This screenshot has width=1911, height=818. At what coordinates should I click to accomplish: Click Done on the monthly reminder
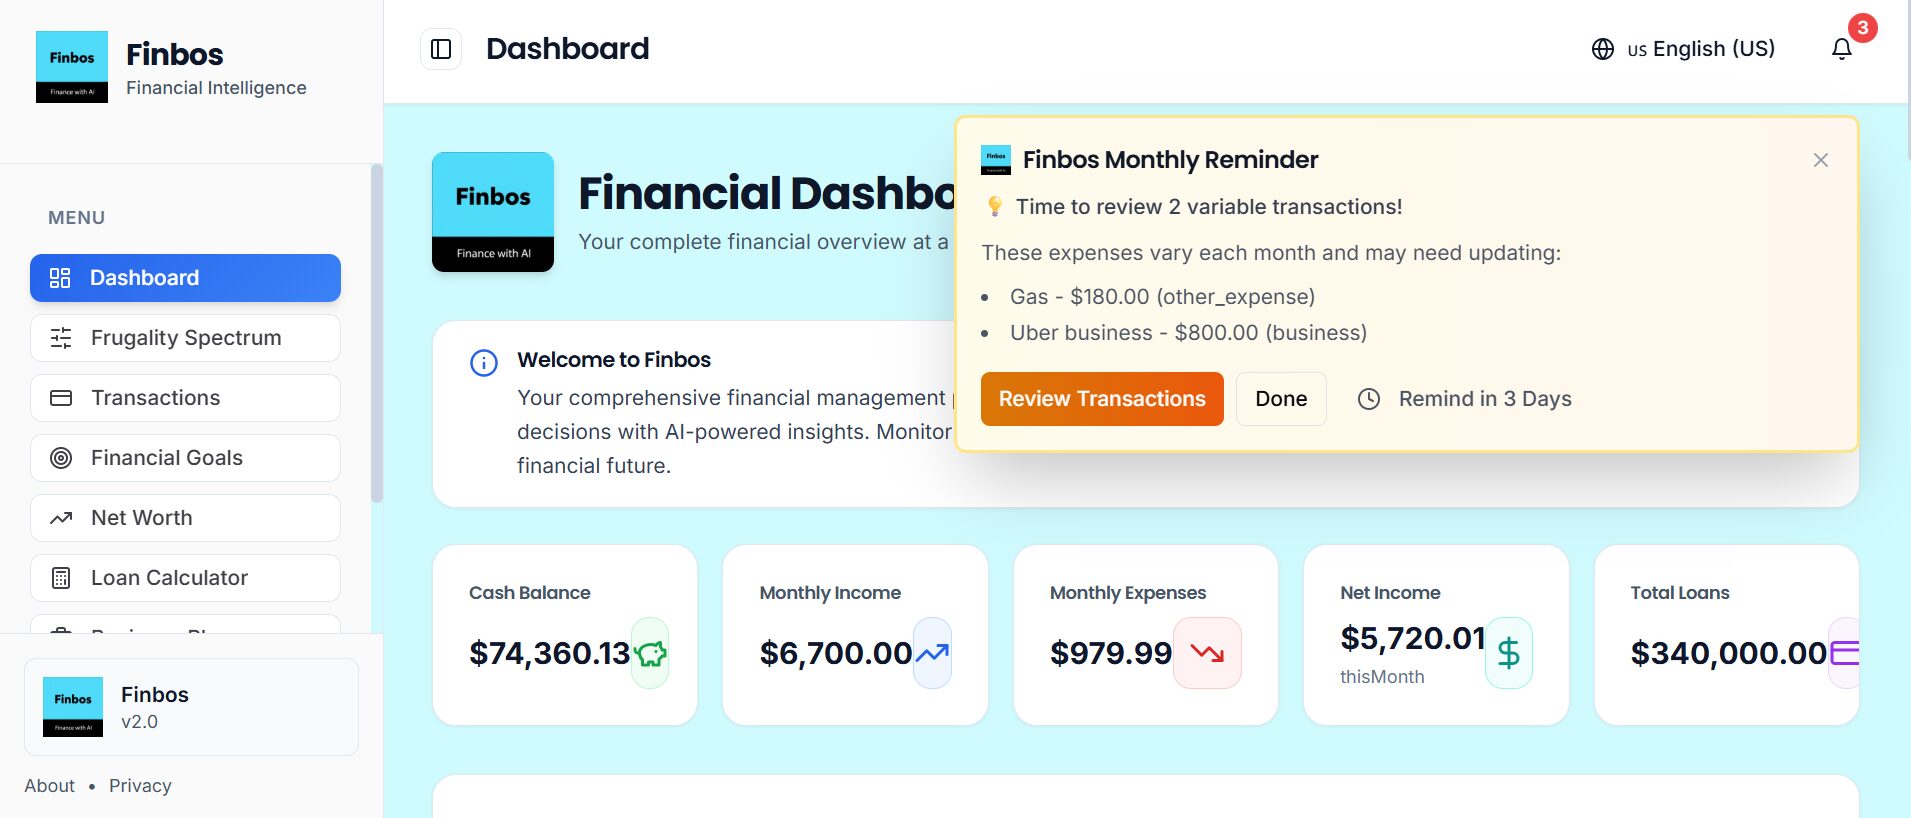point(1281,399)
